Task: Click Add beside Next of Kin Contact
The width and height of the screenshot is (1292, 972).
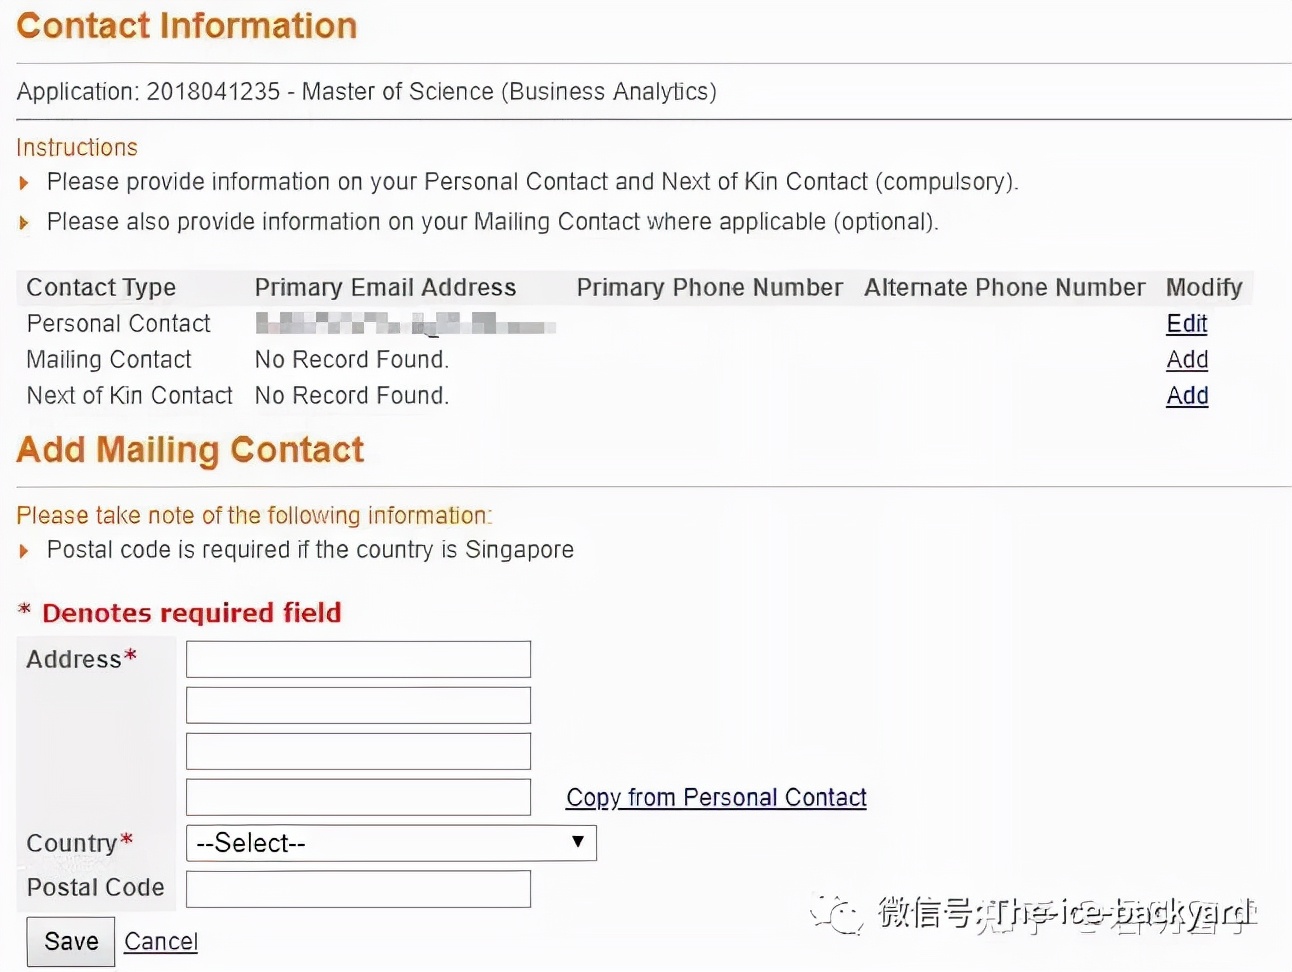Action: point(1187,395)
